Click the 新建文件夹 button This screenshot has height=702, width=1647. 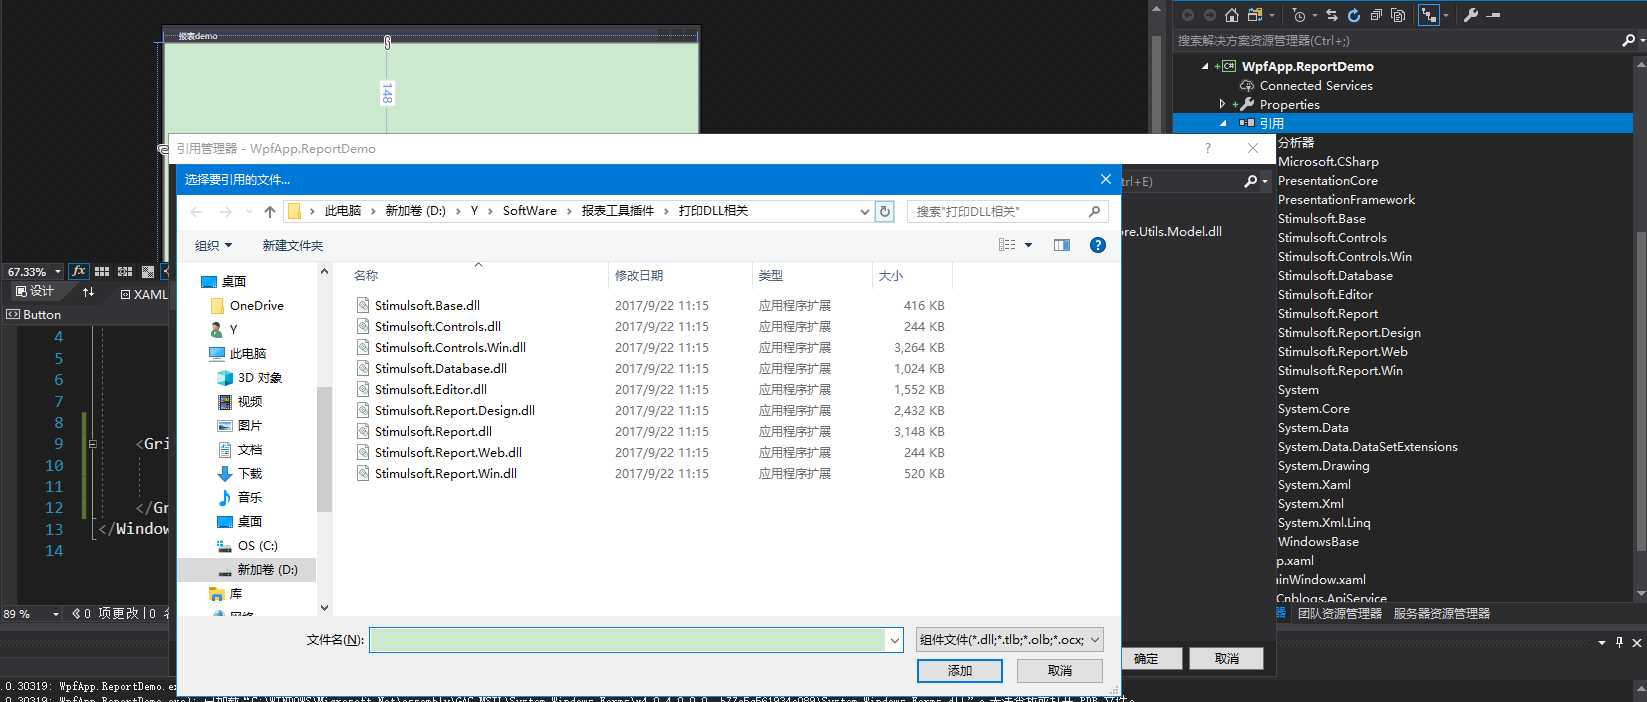pos(292,245)
